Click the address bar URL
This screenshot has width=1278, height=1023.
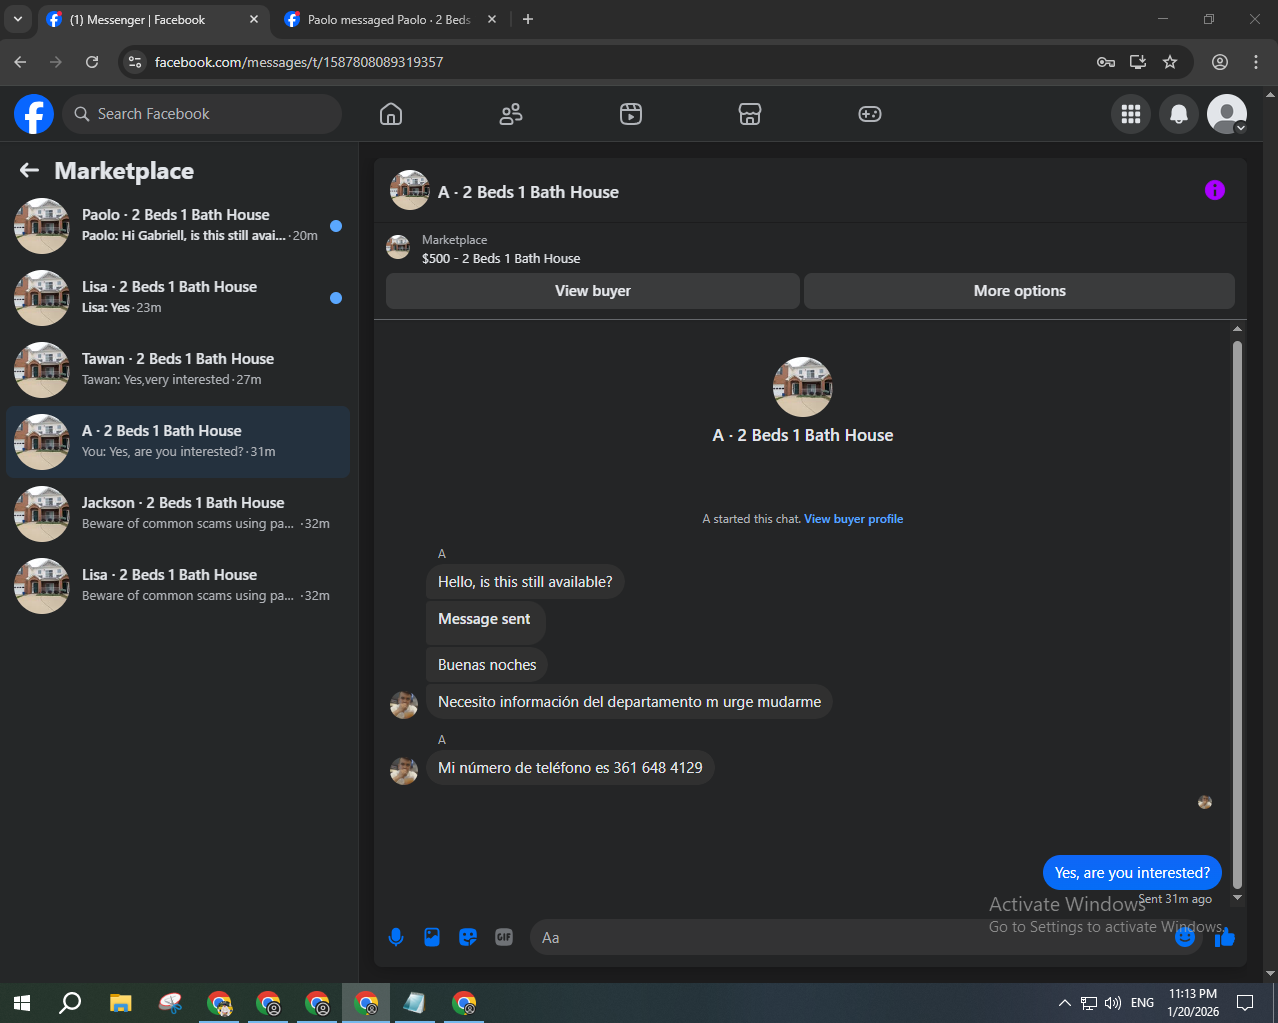(299, 62)
